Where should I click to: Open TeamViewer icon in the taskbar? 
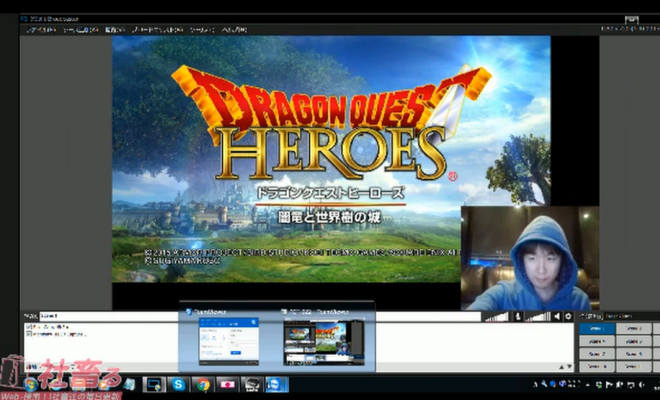[x=277, y=385]
